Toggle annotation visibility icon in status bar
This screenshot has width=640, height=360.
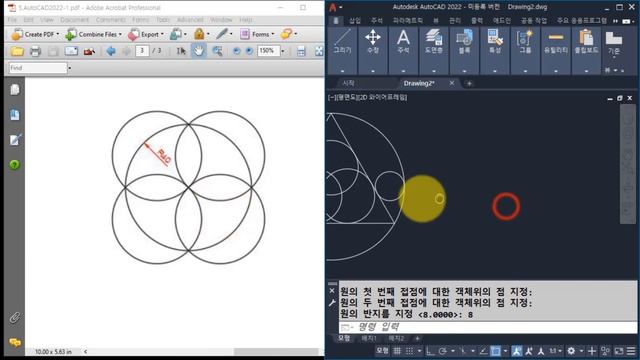tap(516, 351)
